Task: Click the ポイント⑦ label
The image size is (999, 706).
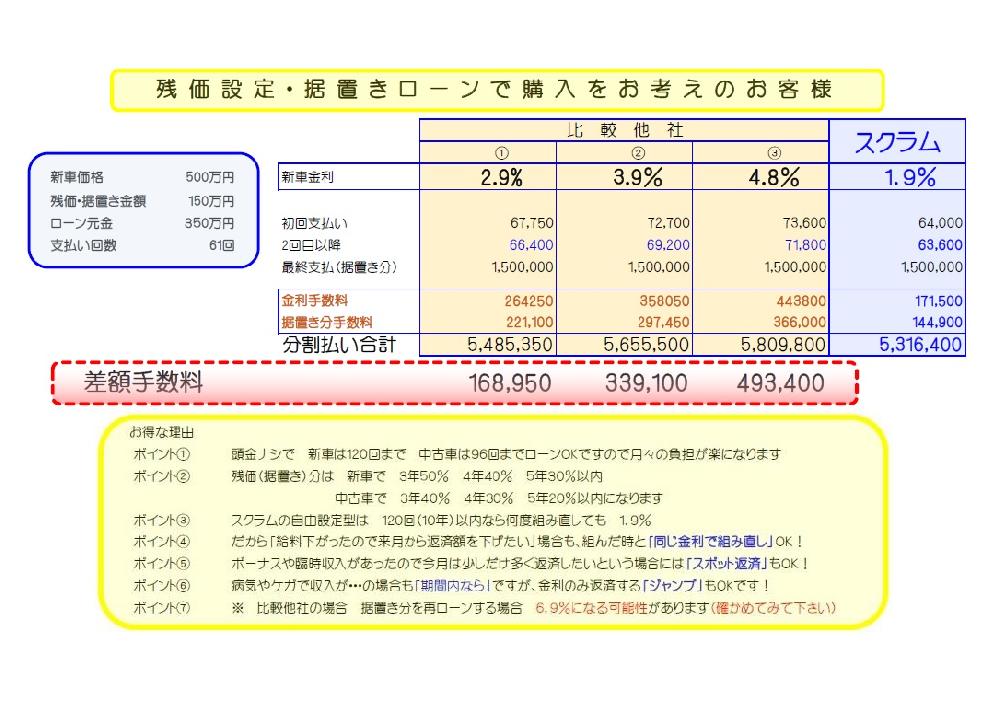Action: (161, 608)
